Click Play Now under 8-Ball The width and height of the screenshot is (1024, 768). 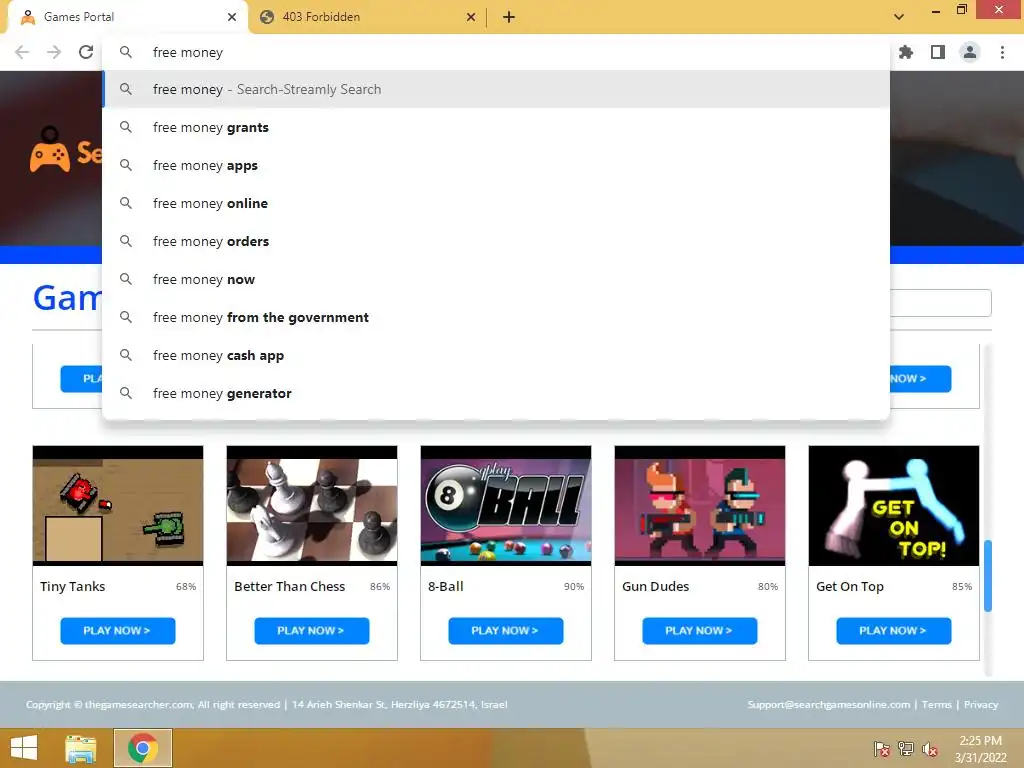coord(506,631)
